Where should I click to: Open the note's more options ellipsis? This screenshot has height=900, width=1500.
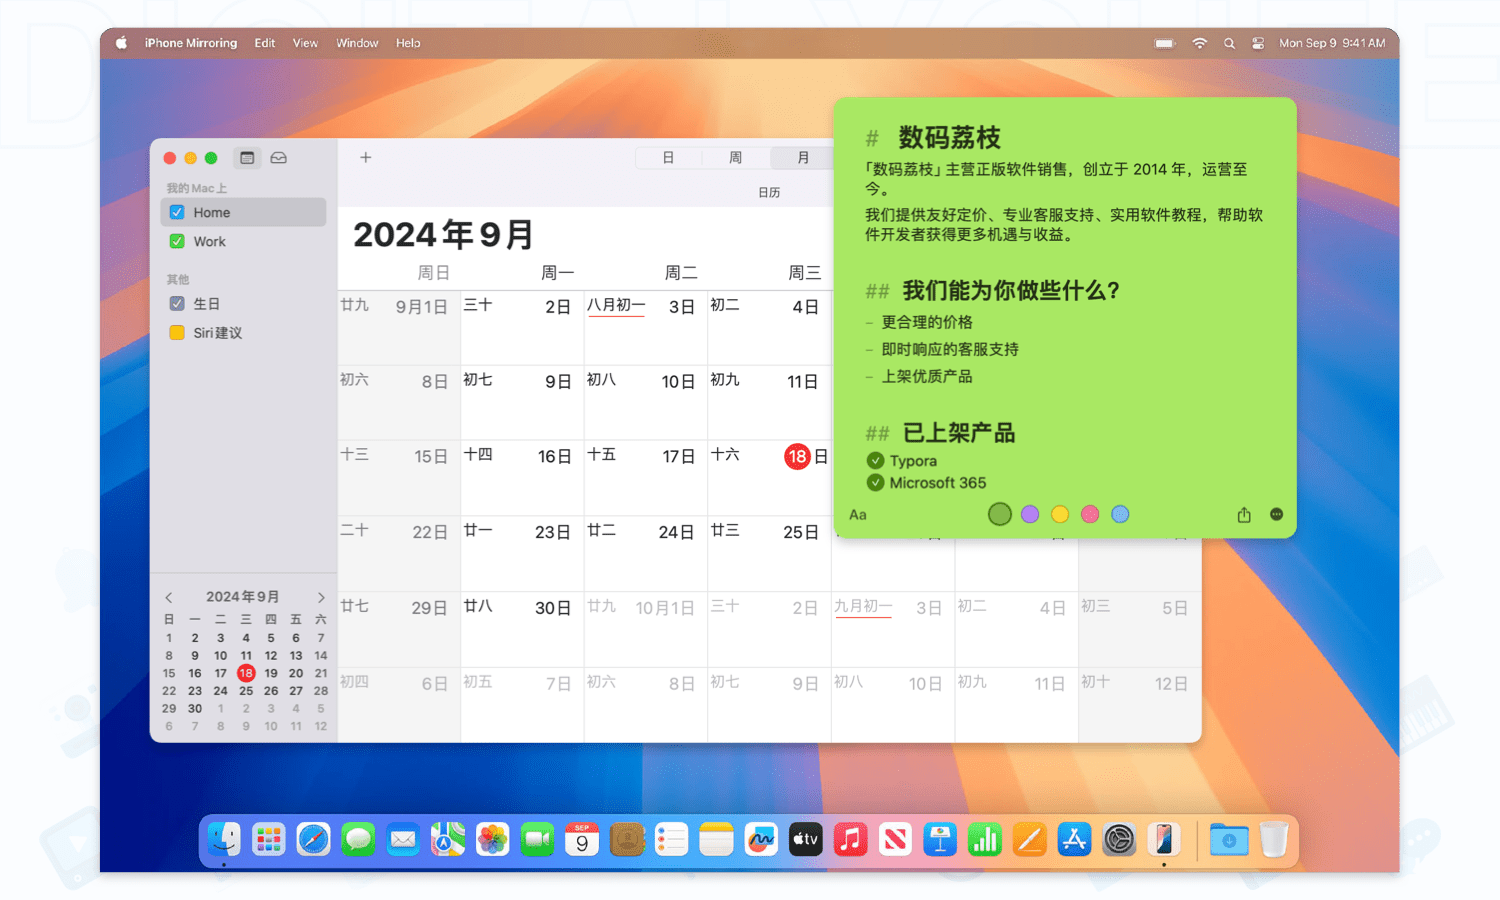[x=1276, y=514]
